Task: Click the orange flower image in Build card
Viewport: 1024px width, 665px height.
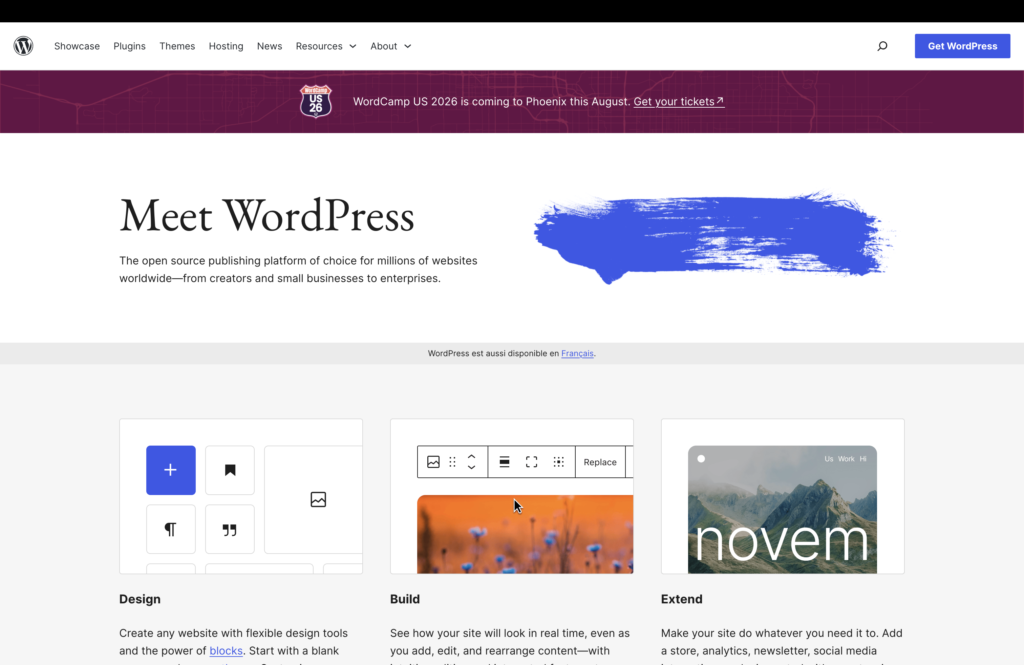Action: (525, 534)
